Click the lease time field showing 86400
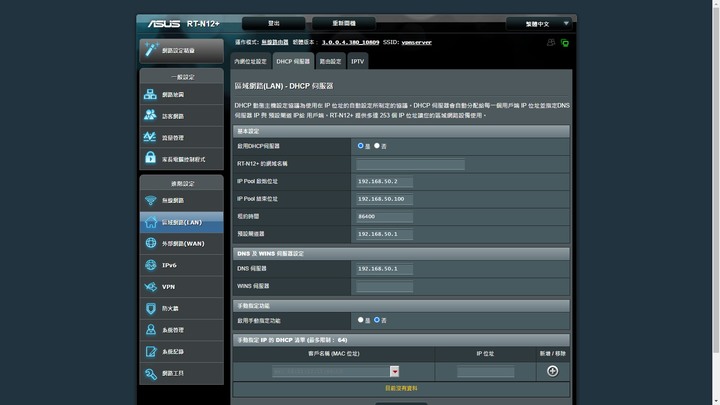 [x=384, y=216]
